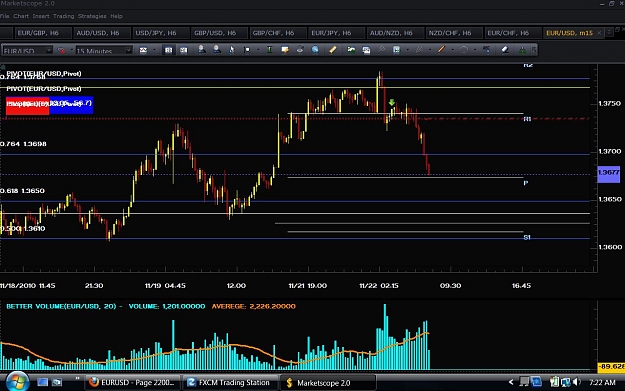Click the greyed line-group tool icon
The image size is (625, 391).
pyautogui.click(x=419, y=50)
